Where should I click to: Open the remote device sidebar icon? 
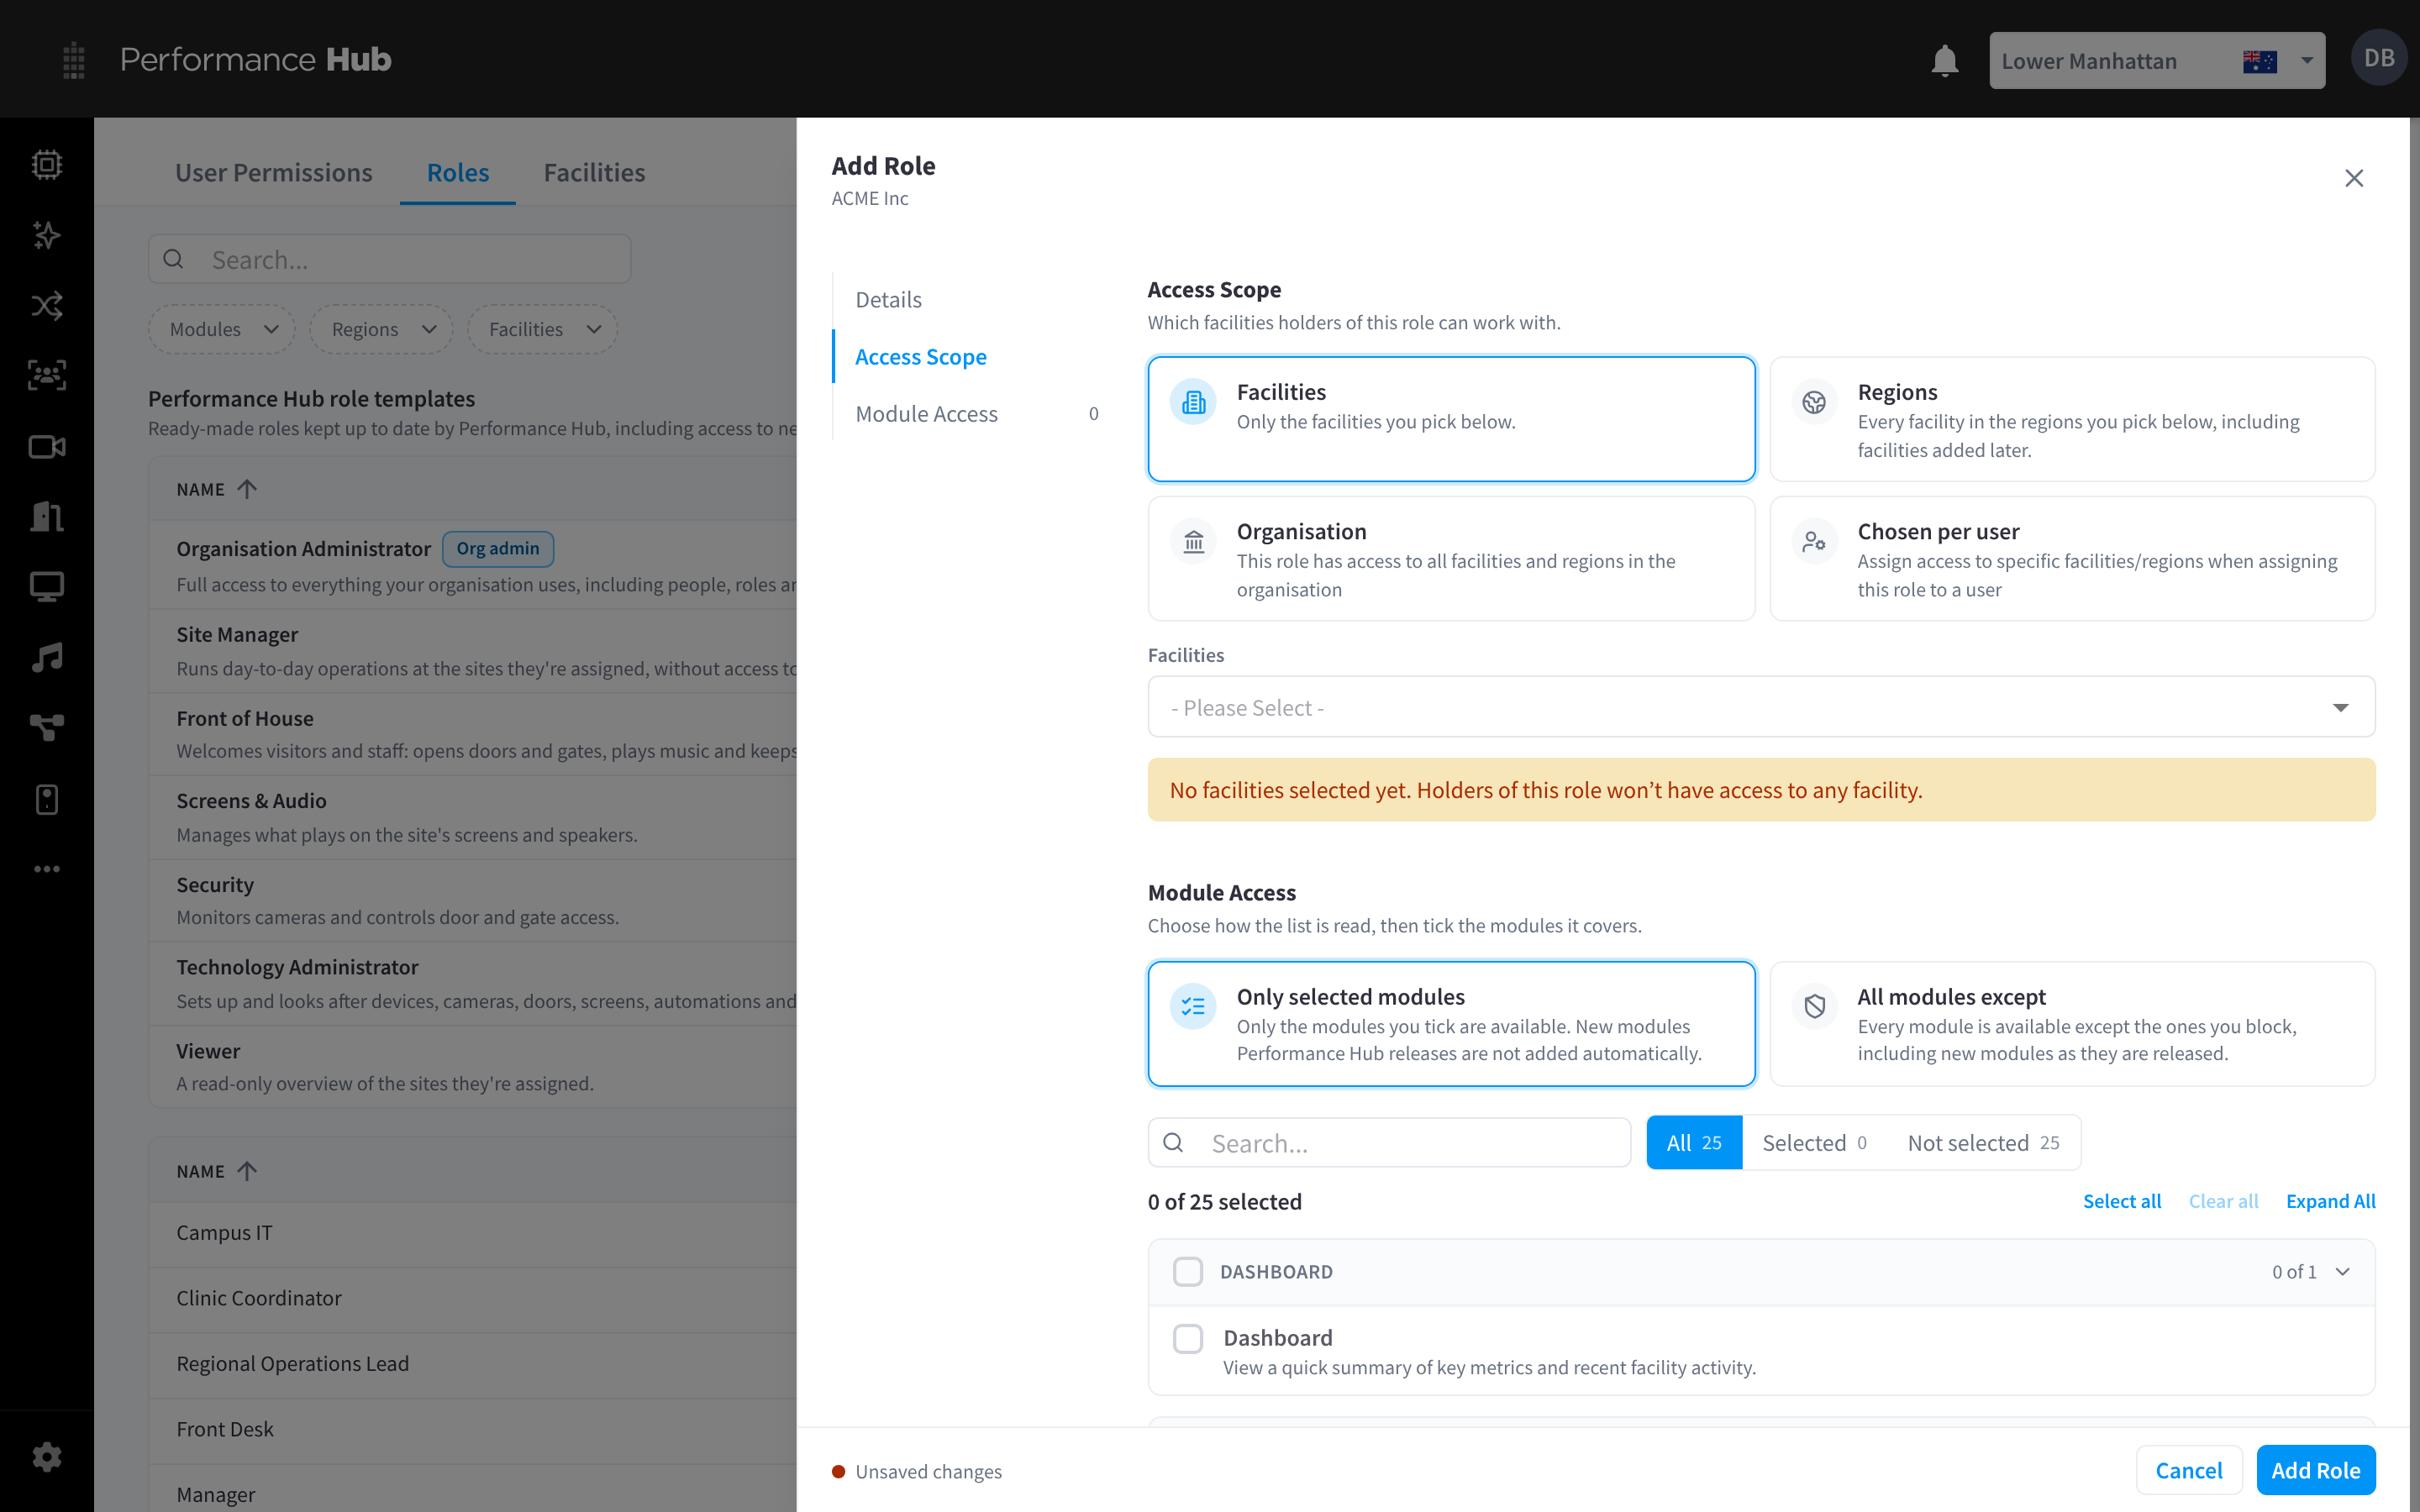[x=47, y=799]
